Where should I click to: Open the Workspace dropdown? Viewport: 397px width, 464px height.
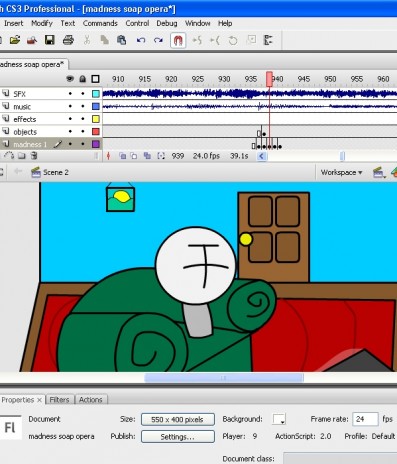pyautogui.click(x=341, y=173)
